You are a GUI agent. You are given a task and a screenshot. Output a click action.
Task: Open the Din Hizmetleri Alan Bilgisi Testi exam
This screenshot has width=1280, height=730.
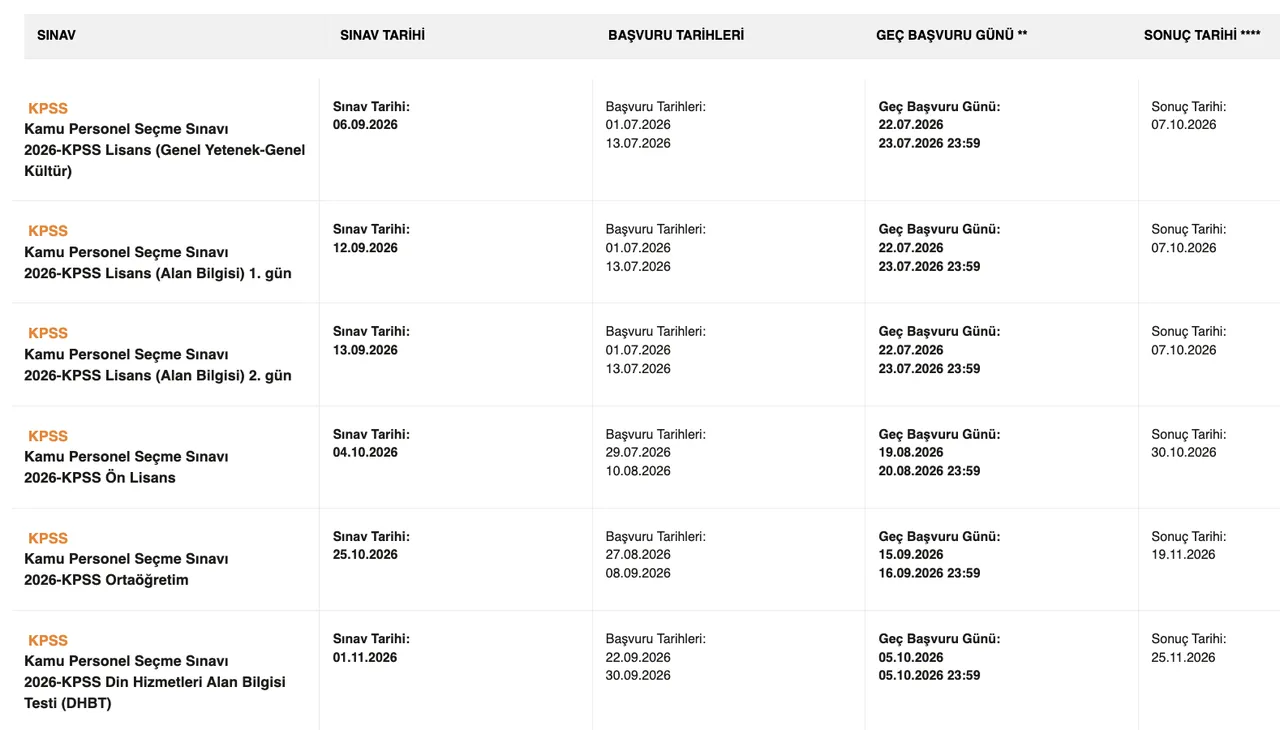point(155,682)
